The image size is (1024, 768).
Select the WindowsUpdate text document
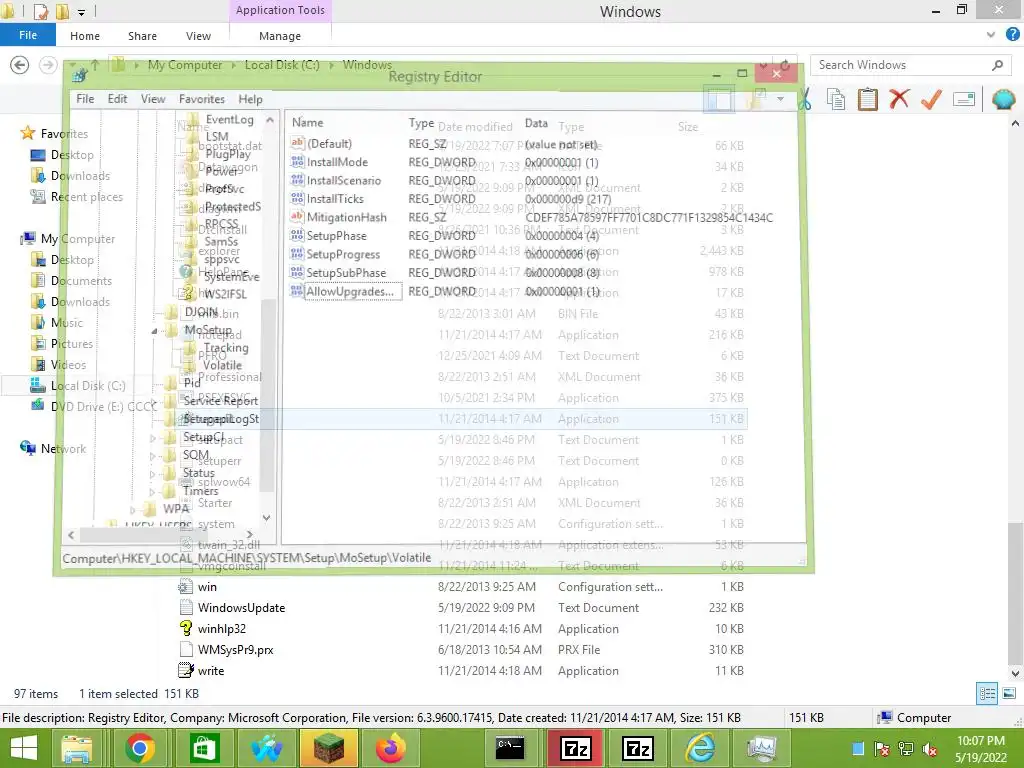tap(241, 608)
